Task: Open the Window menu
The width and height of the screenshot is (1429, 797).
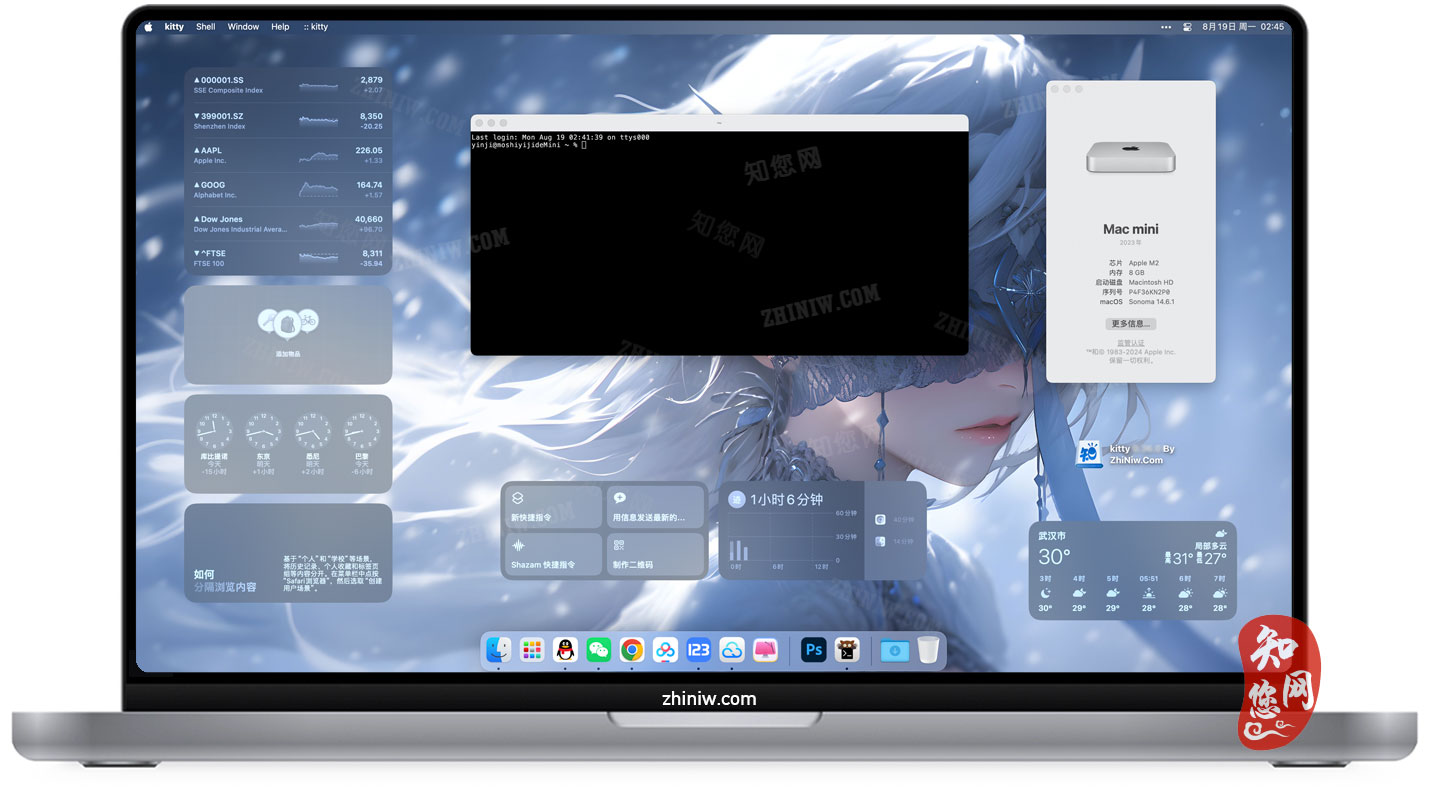Action: tap(243, 27)
